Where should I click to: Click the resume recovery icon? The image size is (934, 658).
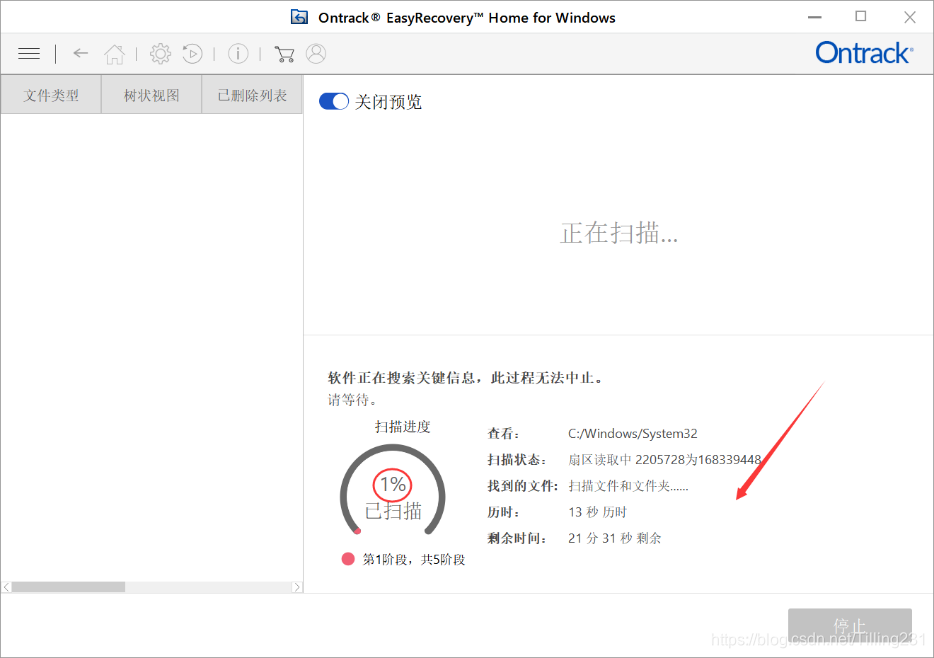[x=192, y=54]
